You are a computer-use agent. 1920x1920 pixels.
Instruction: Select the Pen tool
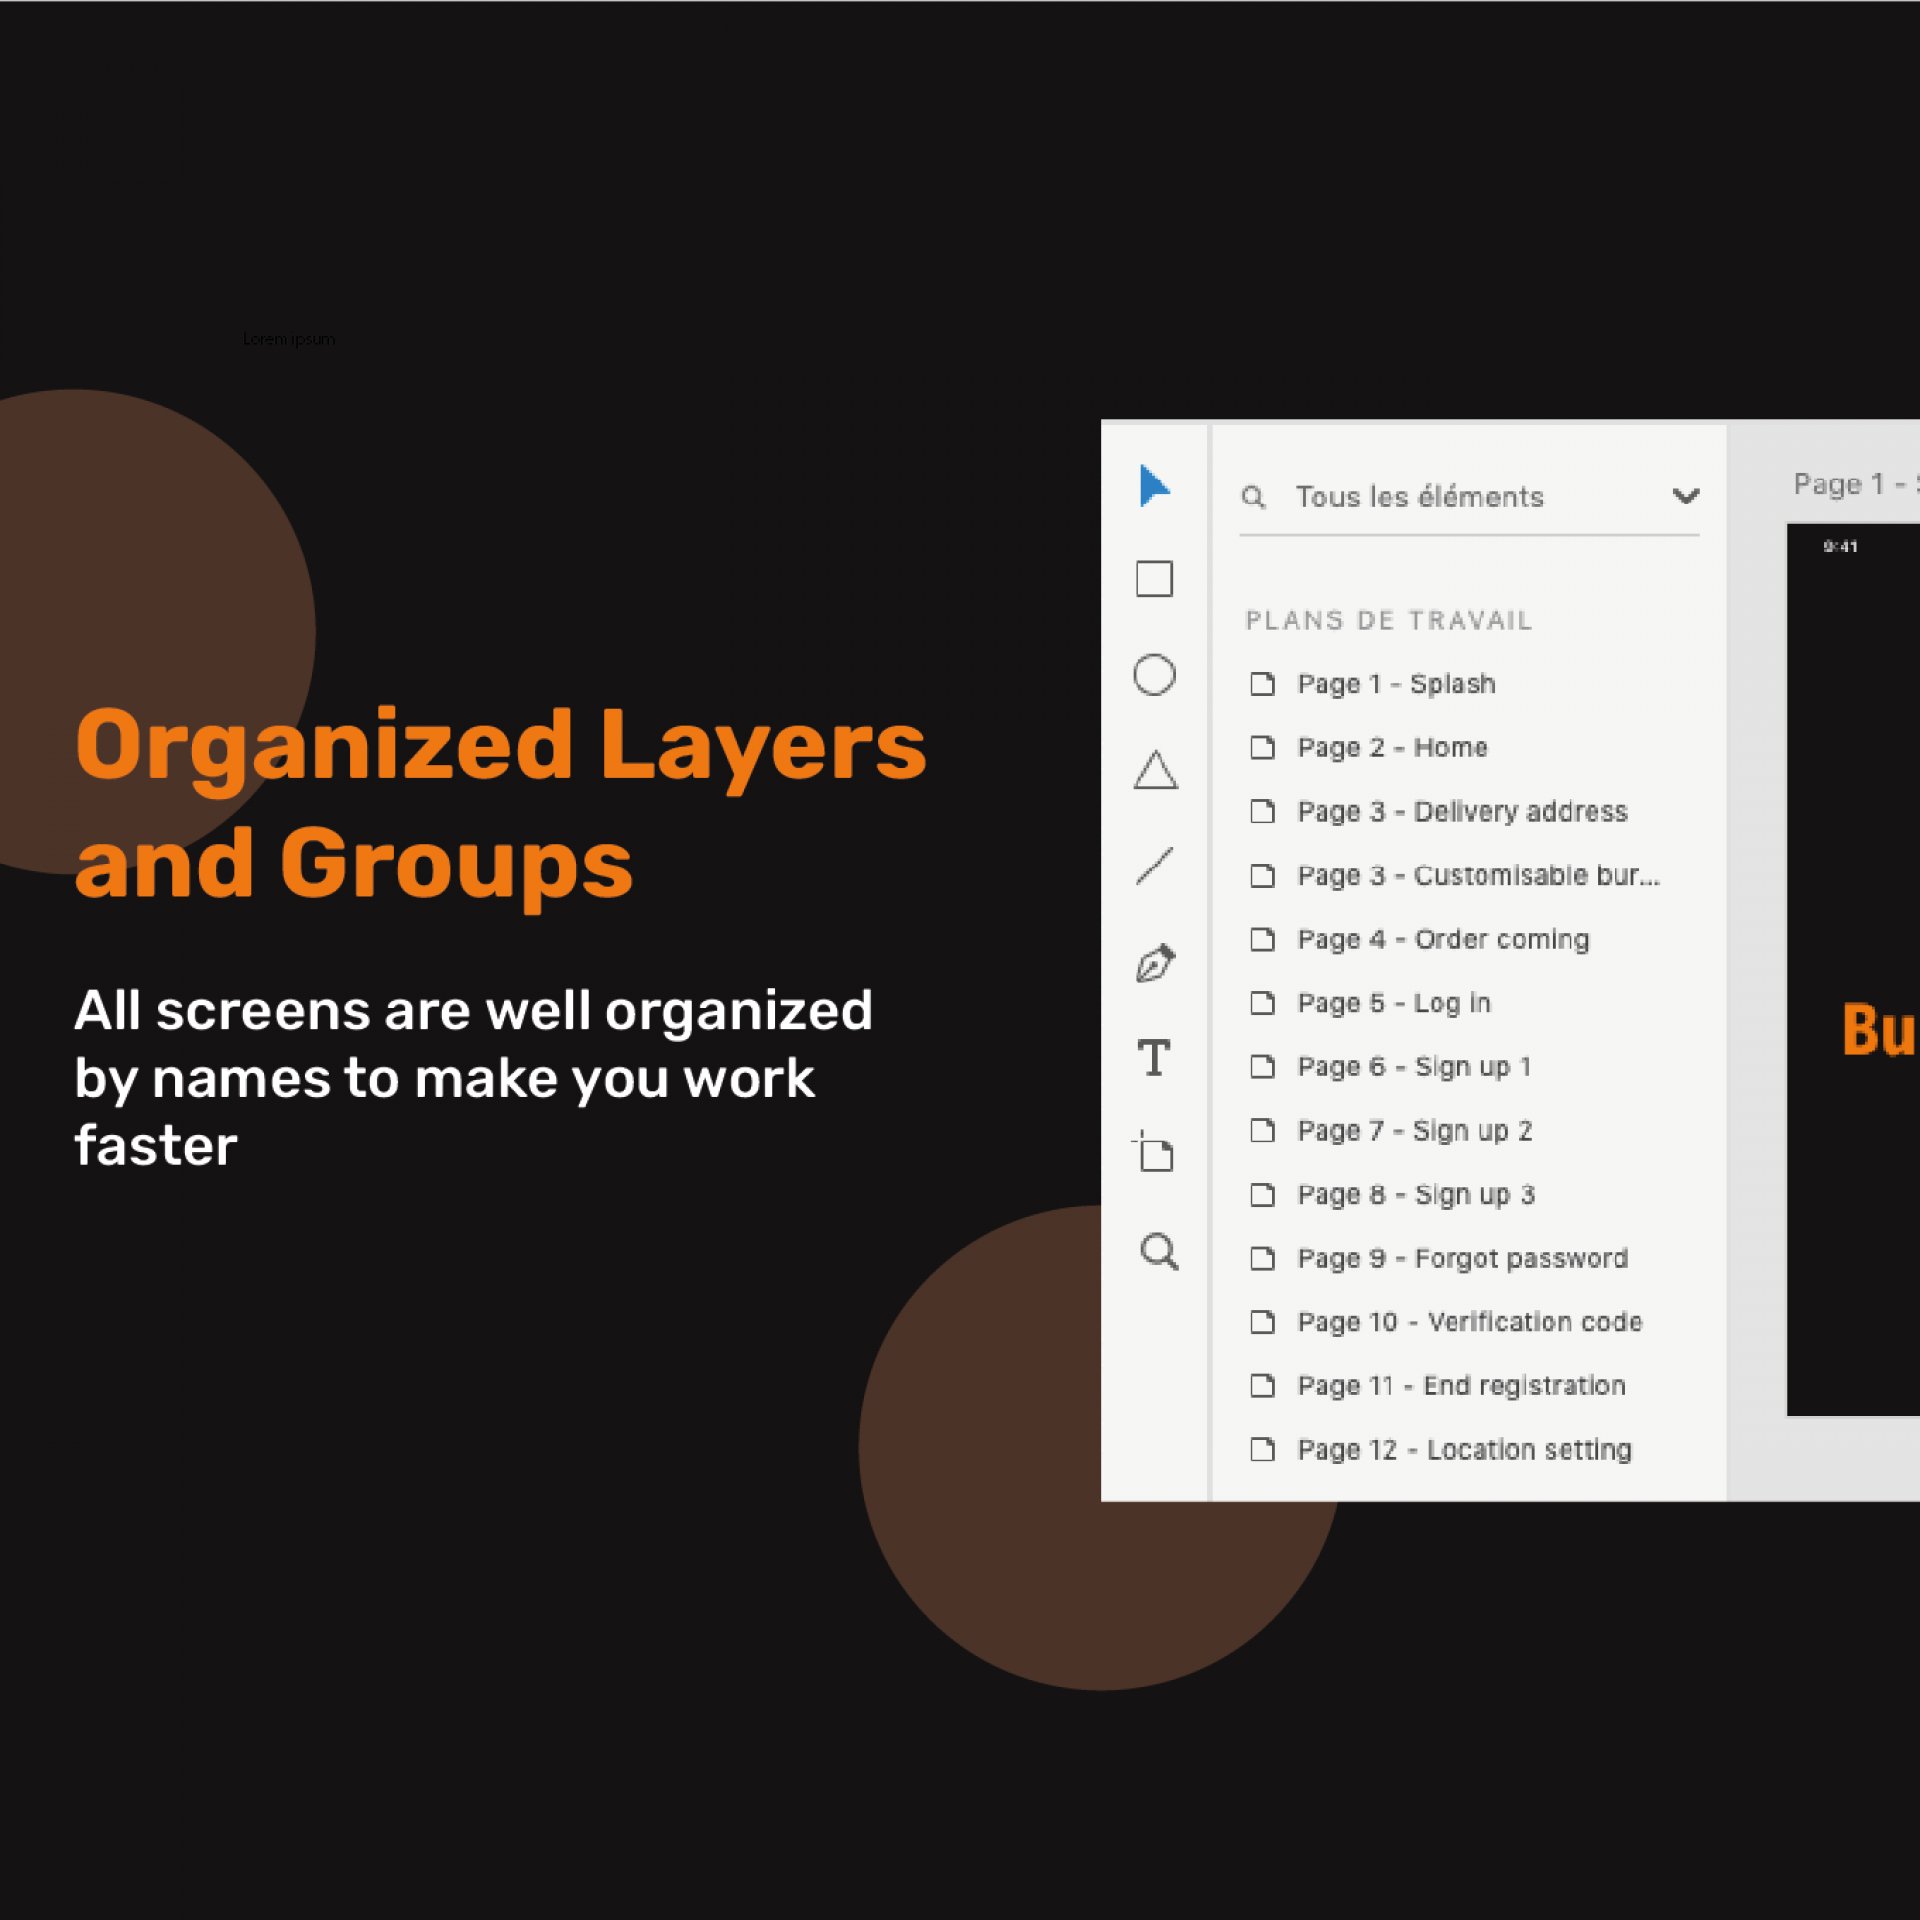tap(1155, 963)
